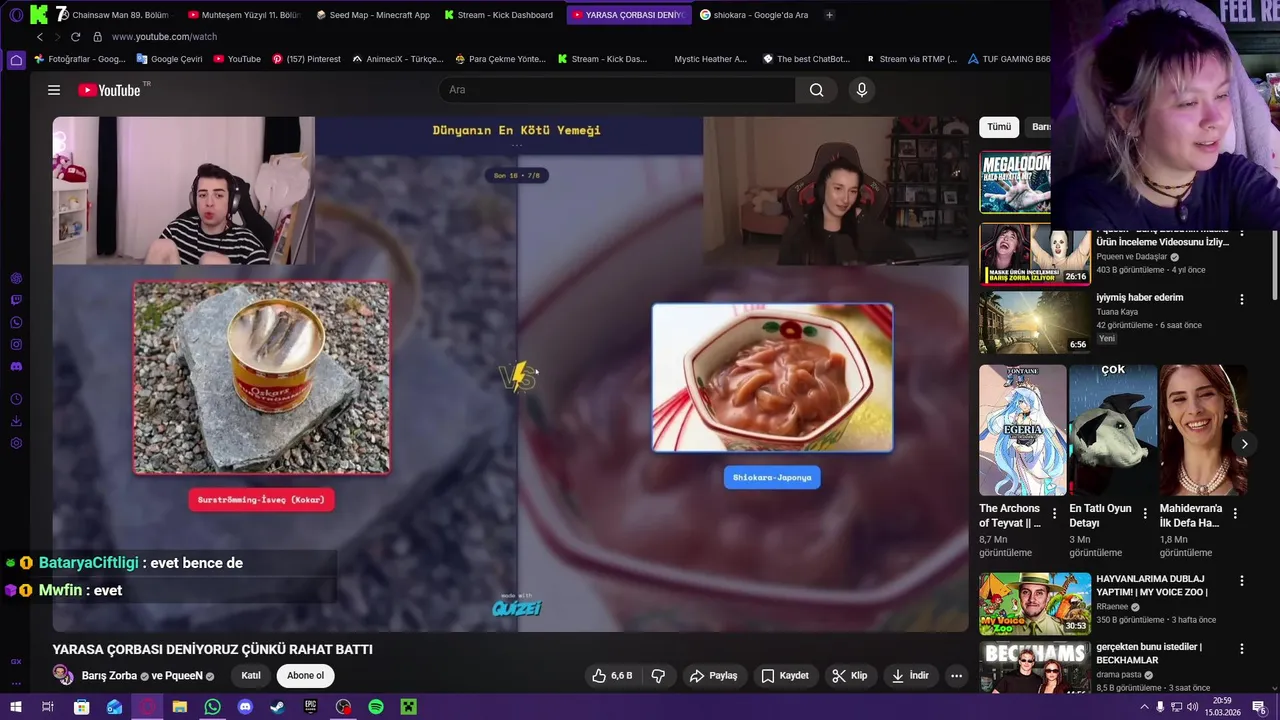Viewport: 1280px width, 720px height.
Task: Click the YouTube search magnifier button
Action: click(x=817, y=90)
